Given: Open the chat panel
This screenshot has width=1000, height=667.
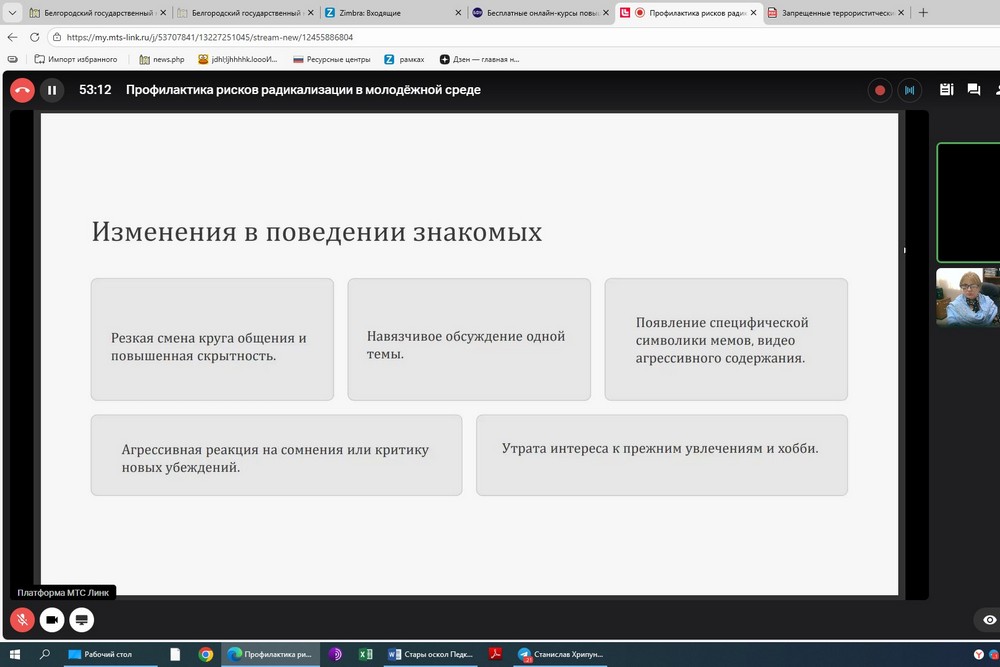Looking at the screenshot, I should (973, 90).
